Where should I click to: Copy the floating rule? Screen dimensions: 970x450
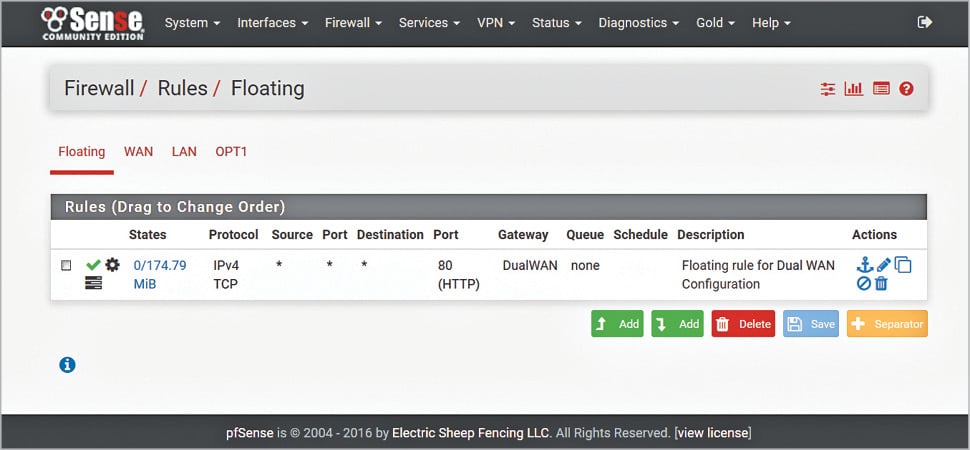902,265
